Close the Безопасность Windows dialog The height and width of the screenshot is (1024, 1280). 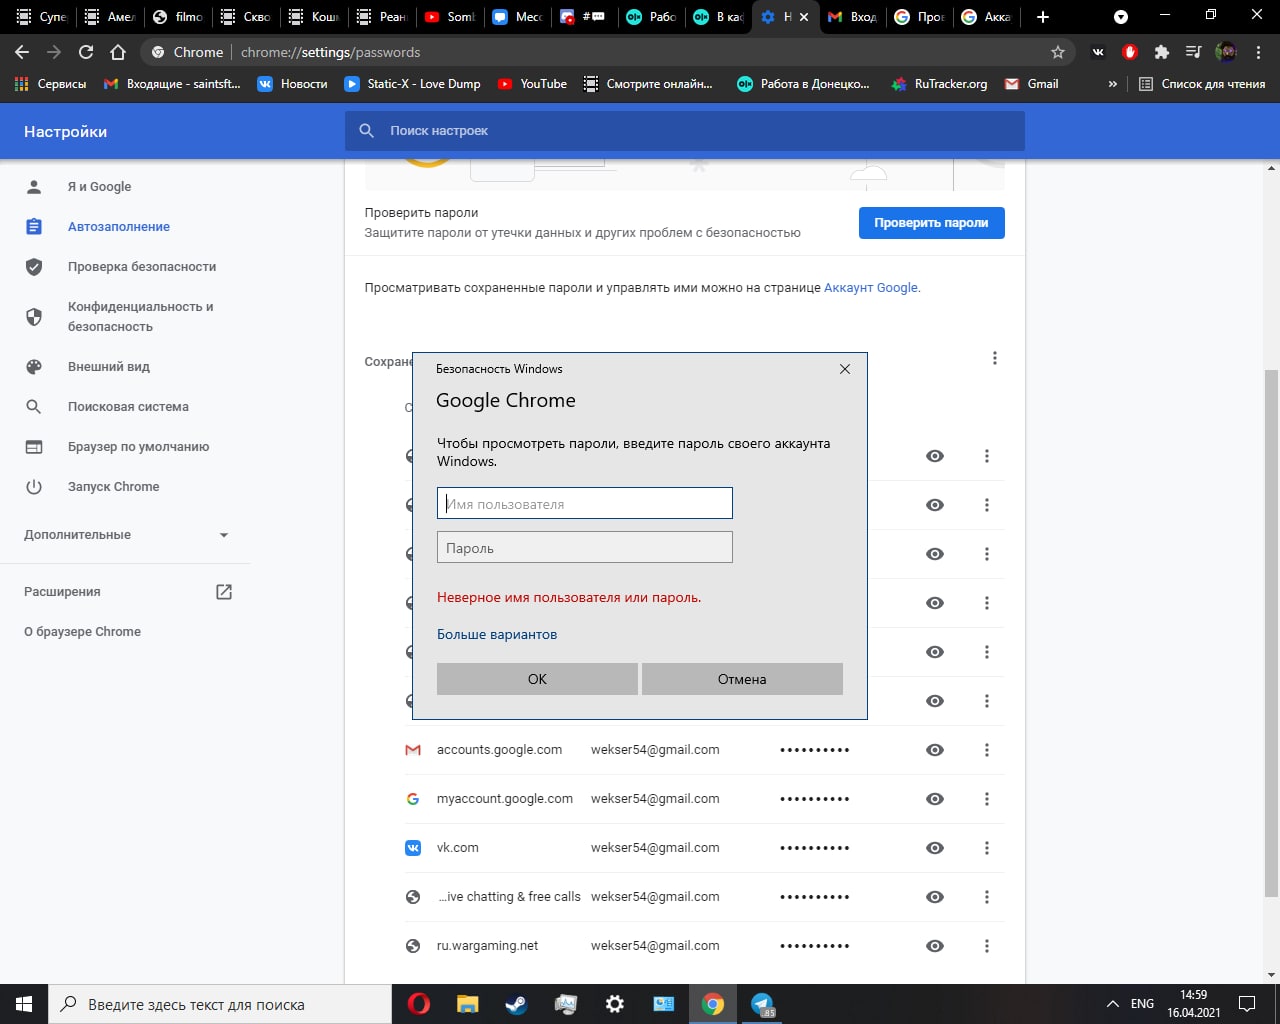845,369
